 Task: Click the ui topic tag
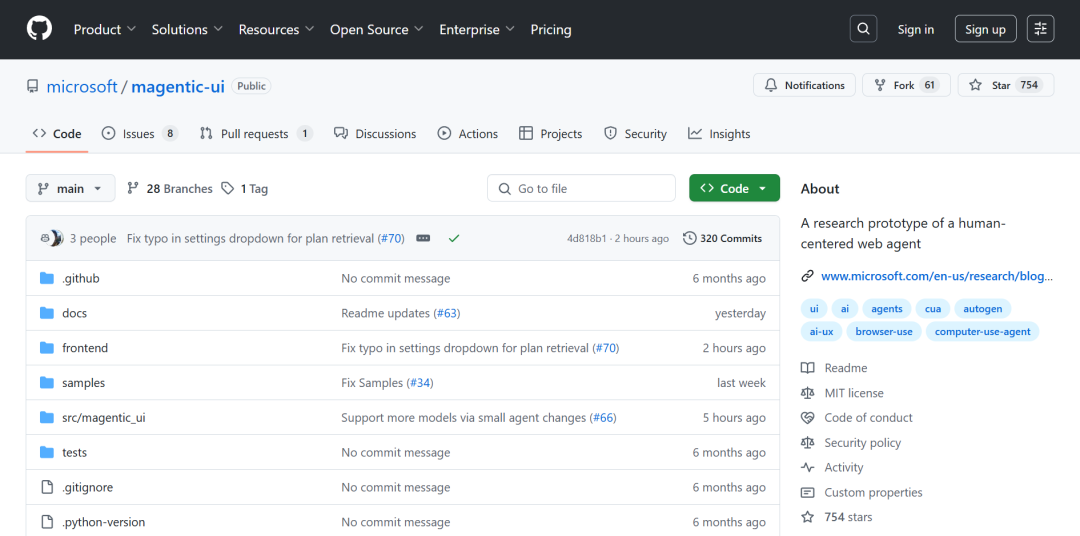tap(814, 309)
